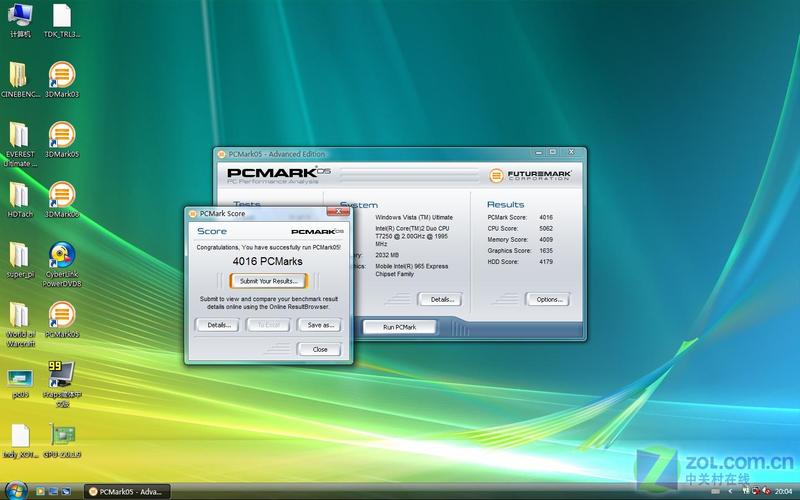Click the HDD Score value 4179

[546, 262]
